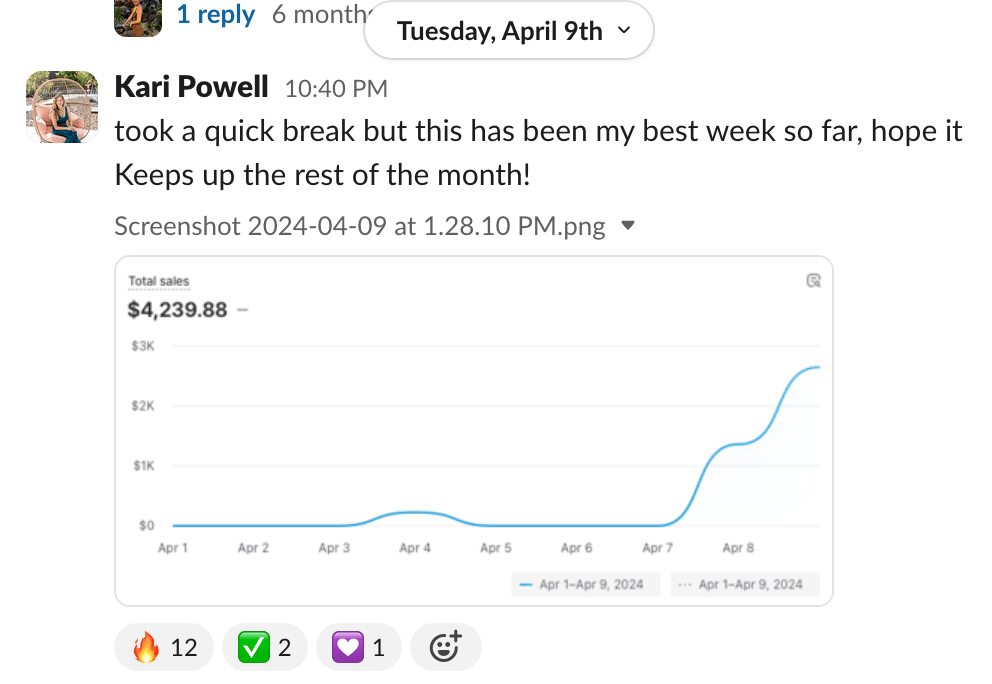Click the Kari Powell sender name
Viewport: 992px width, 684px height.
[192, 87]
